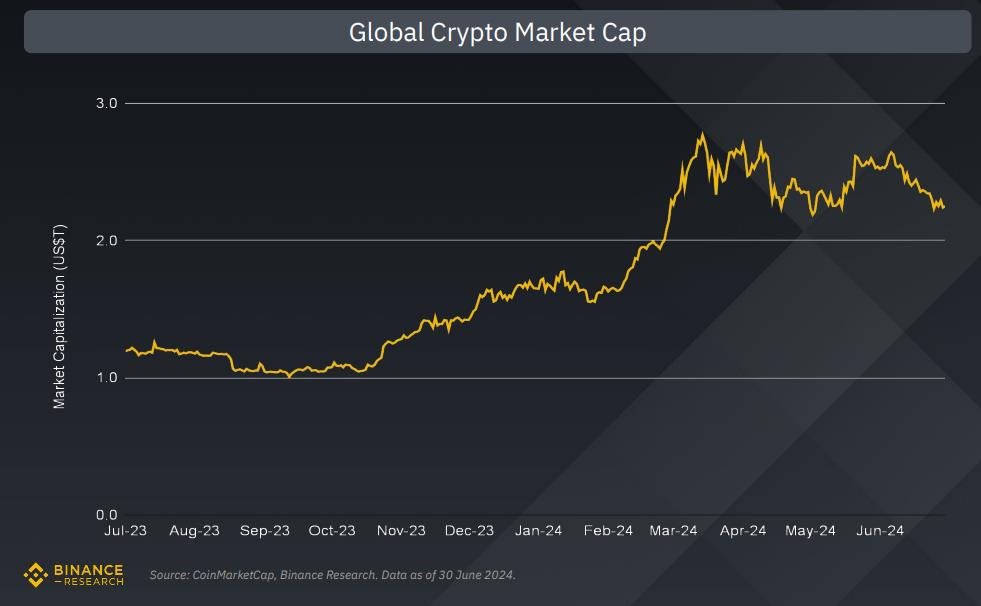Select the Nov-23 x-axis label
The width and height of the screenshot is (981, 606).
[x=401, y=531]
